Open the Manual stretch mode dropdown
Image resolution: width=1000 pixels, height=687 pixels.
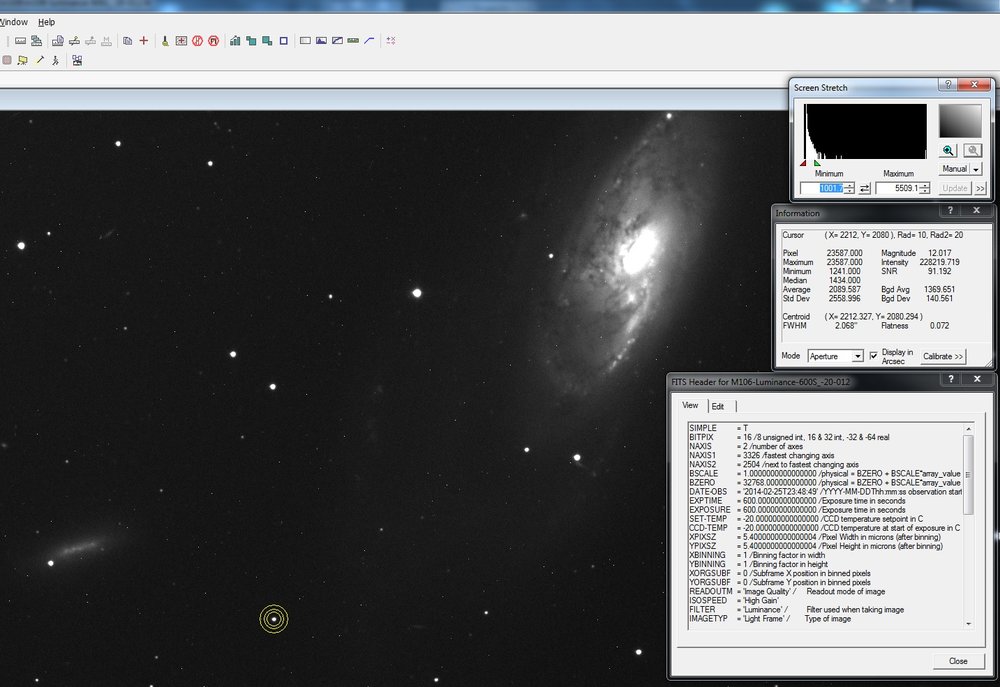(x=975, y=167)
